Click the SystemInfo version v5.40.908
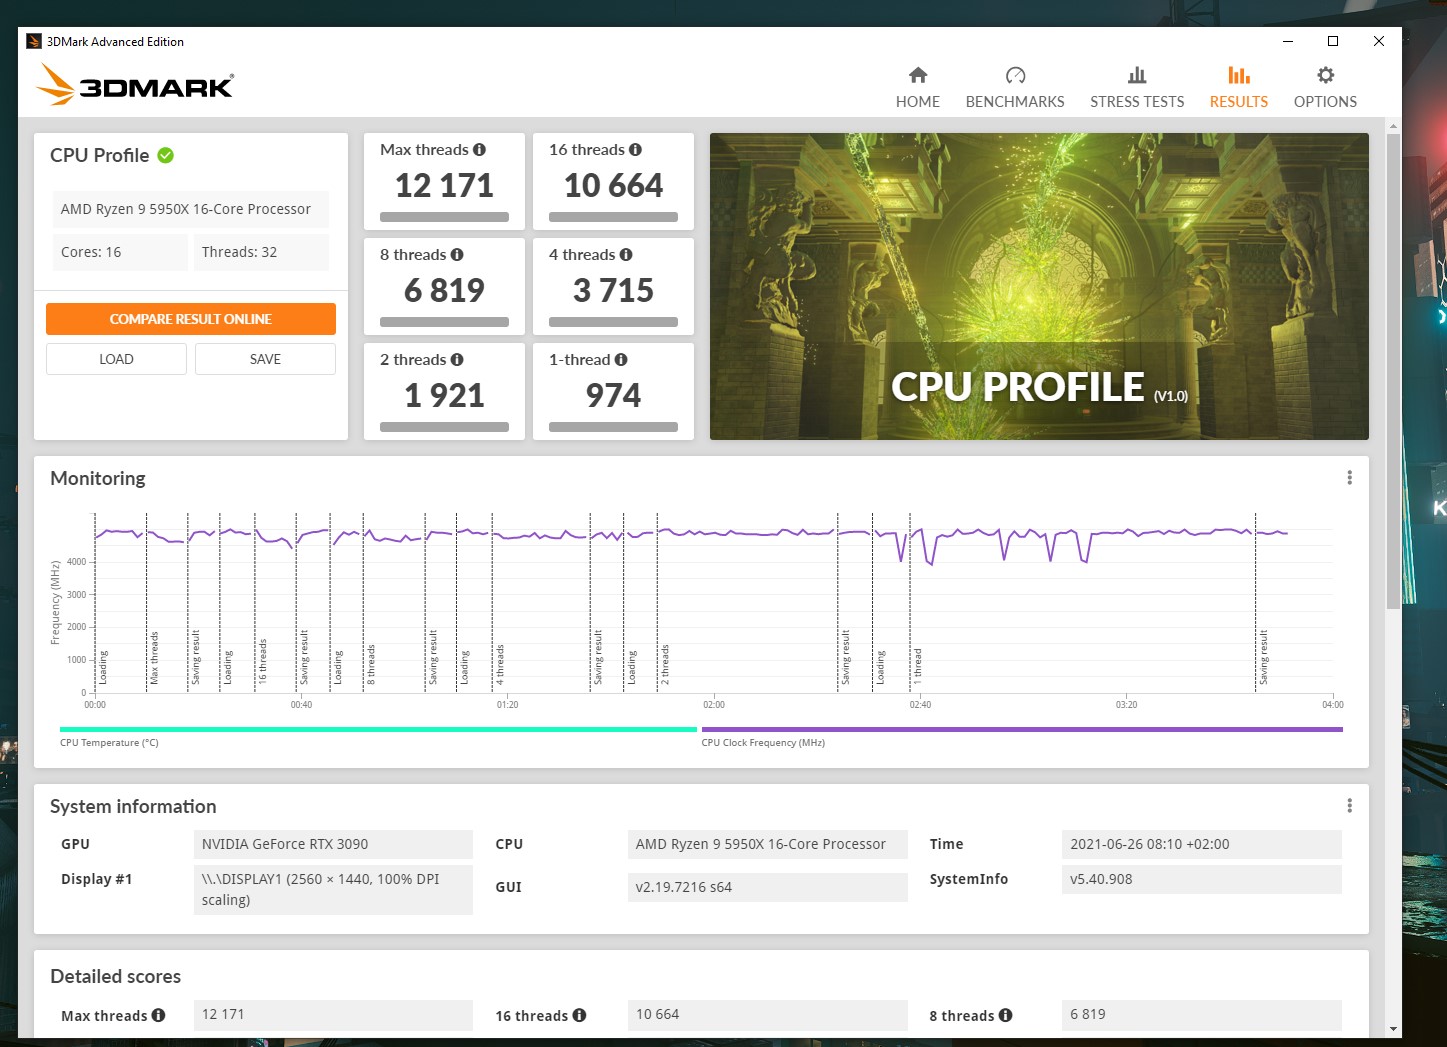This screenshot has width=1447, height=1047. click(1201, 879)
